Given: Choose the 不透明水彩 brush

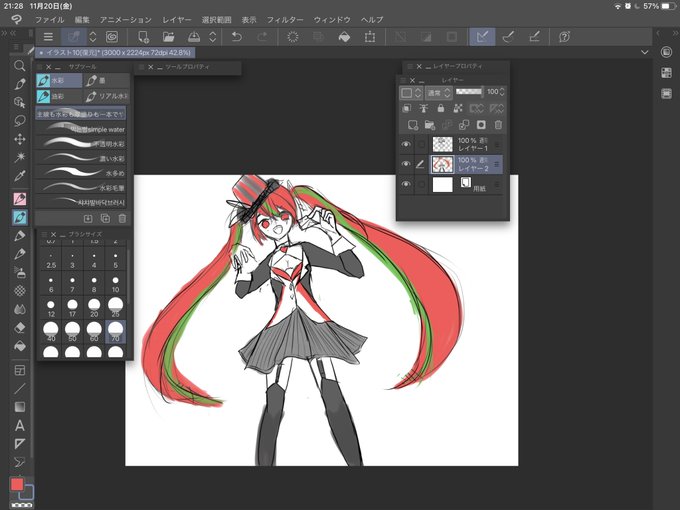Looking at the screenshot, I should (x=81, y=144).
